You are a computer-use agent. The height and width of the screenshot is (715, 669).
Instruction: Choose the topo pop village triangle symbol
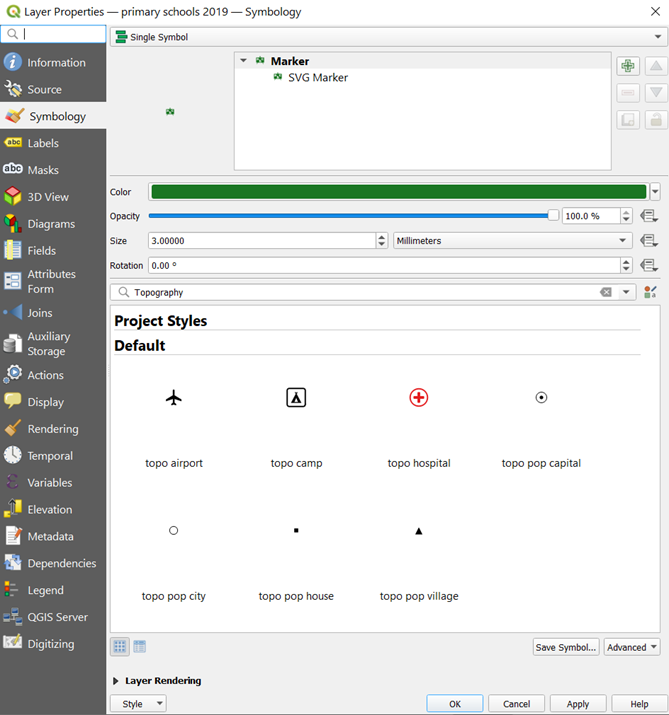(418, 531)
